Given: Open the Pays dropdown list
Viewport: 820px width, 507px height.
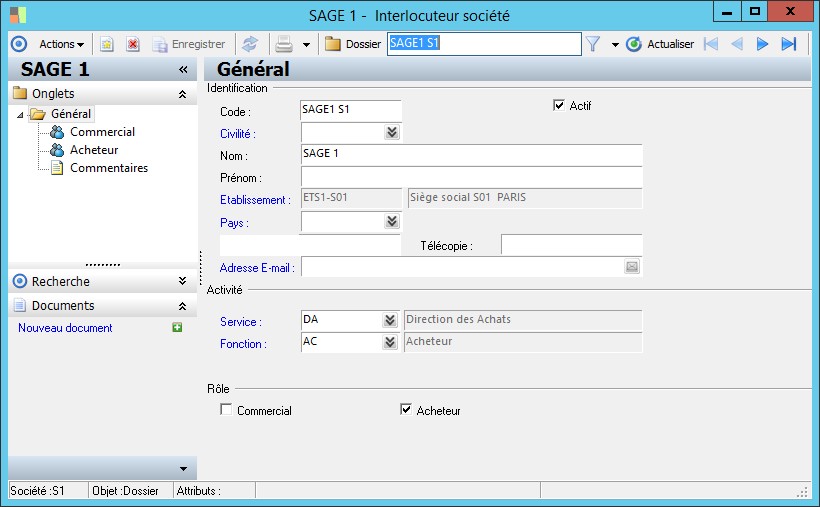Looking at the screenshot, I should [391, 221].
